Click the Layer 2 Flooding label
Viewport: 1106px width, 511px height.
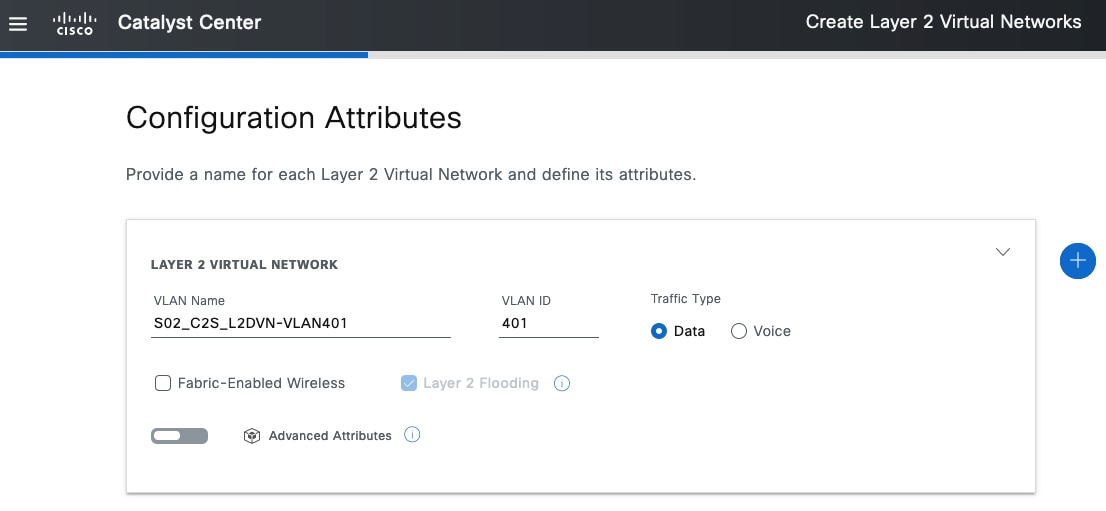481,383
